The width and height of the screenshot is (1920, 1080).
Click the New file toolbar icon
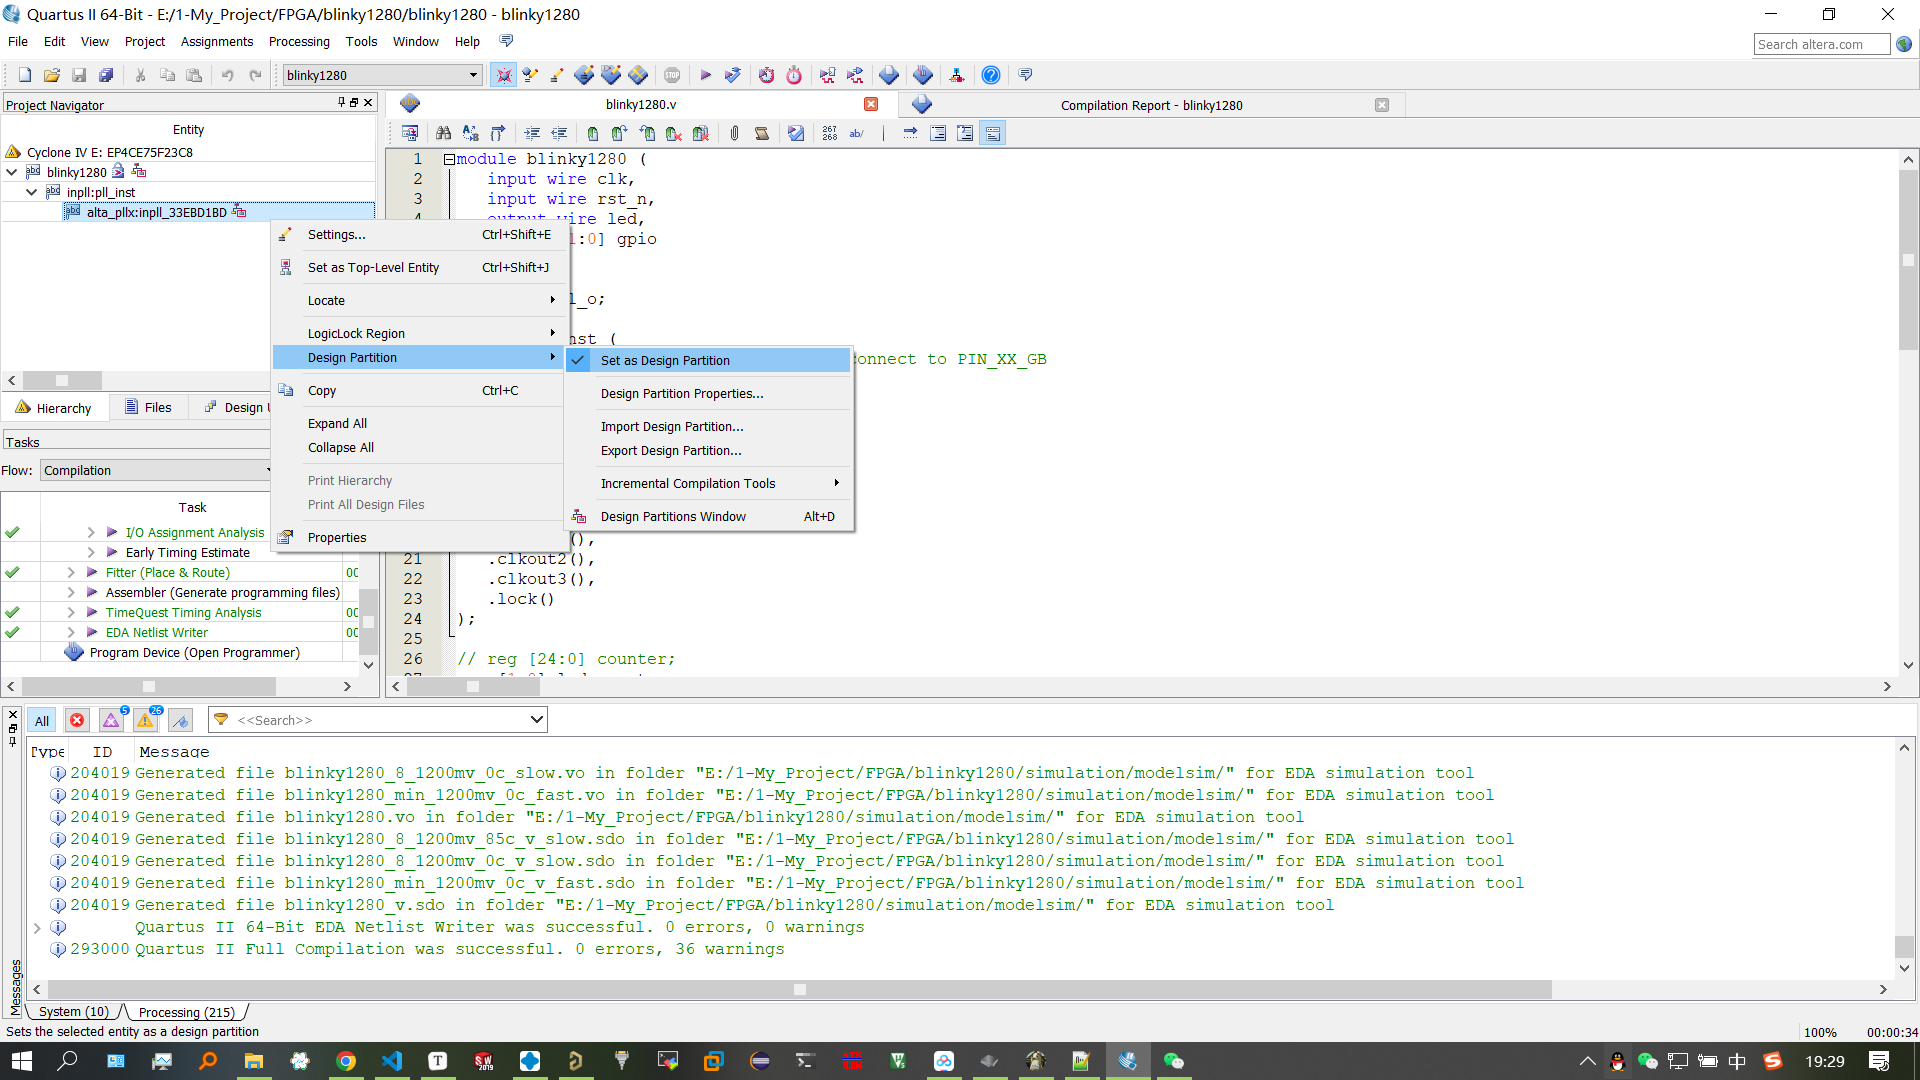(x=25, y=75)
